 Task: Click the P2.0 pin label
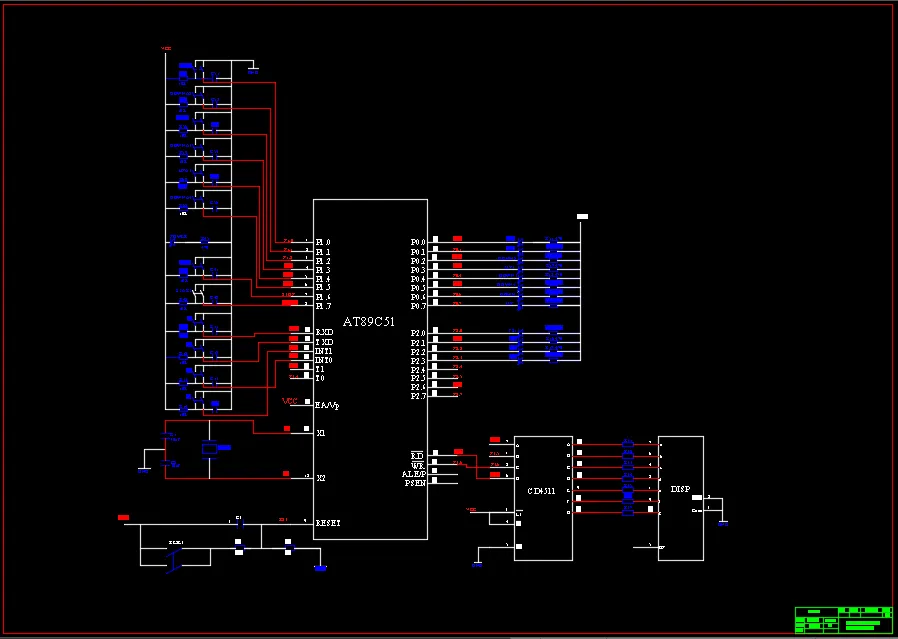click(x=418, y=333)
